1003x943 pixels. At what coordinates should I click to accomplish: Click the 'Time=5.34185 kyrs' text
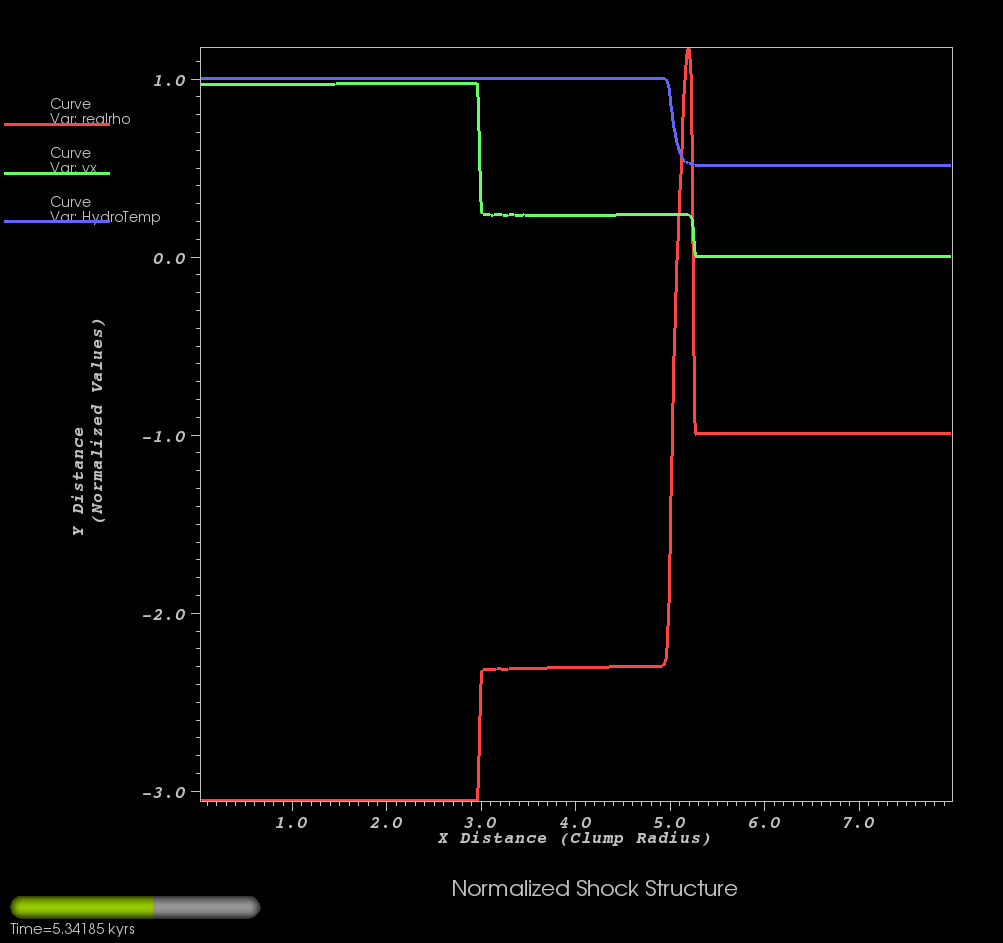[72, 929]
